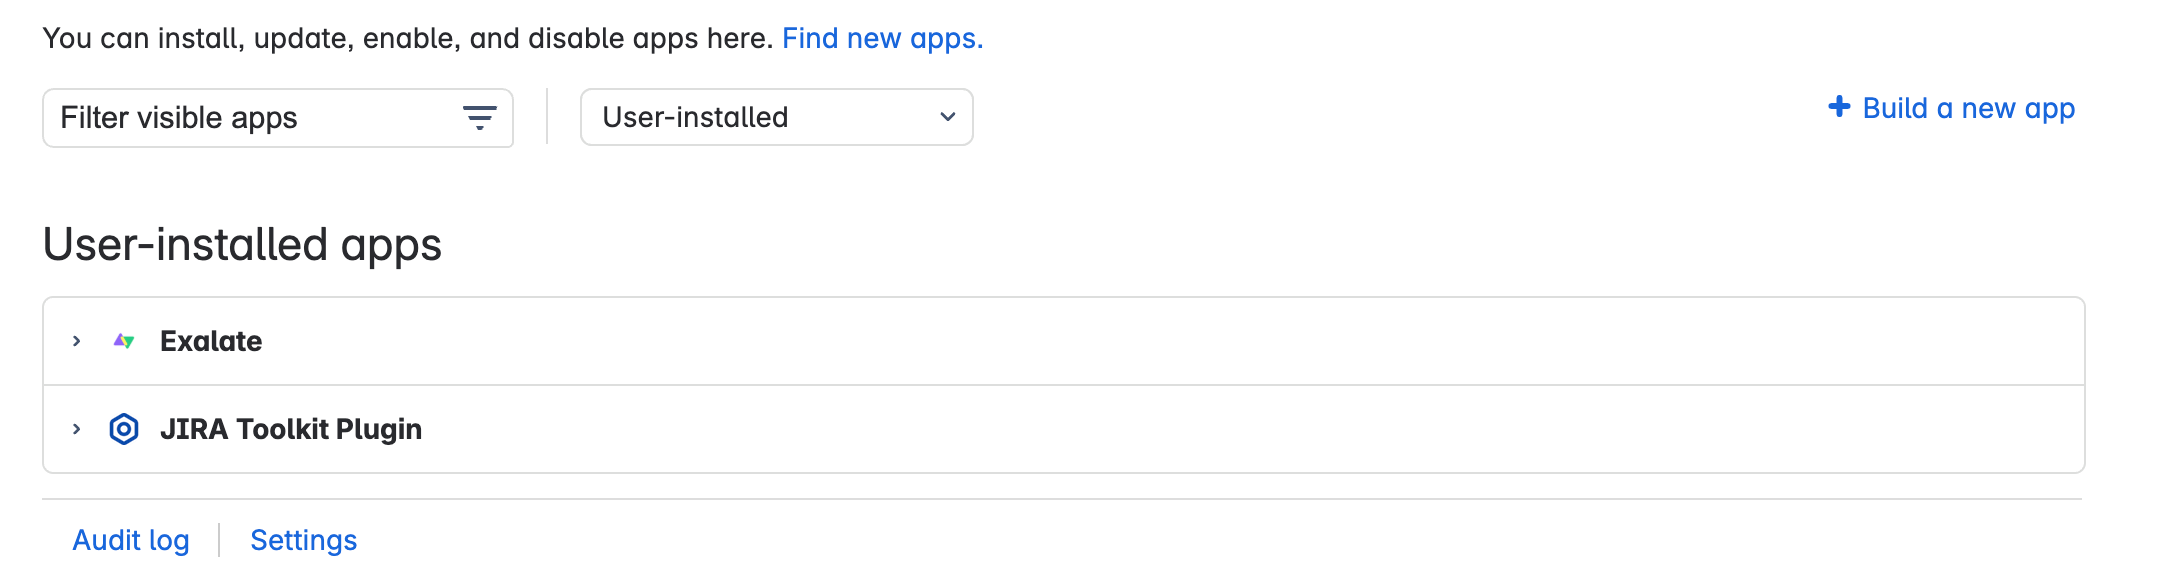2162x564 pixels.
Task: Click the empty area of the JIRA Toolkit Plugin row
Action: (1200, 429)
